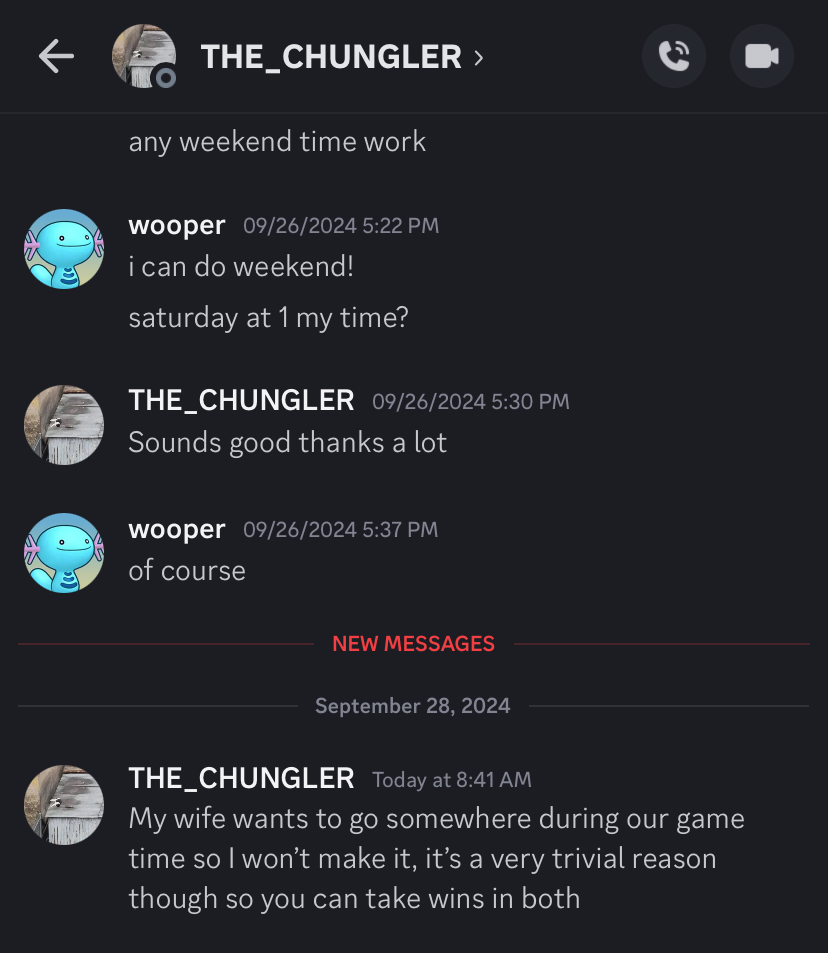Tap THE_CHUNGLER avatar on today's 8:41 AM message
The image size is (828, 953).
pyautogui.click(x=64, y=805)
